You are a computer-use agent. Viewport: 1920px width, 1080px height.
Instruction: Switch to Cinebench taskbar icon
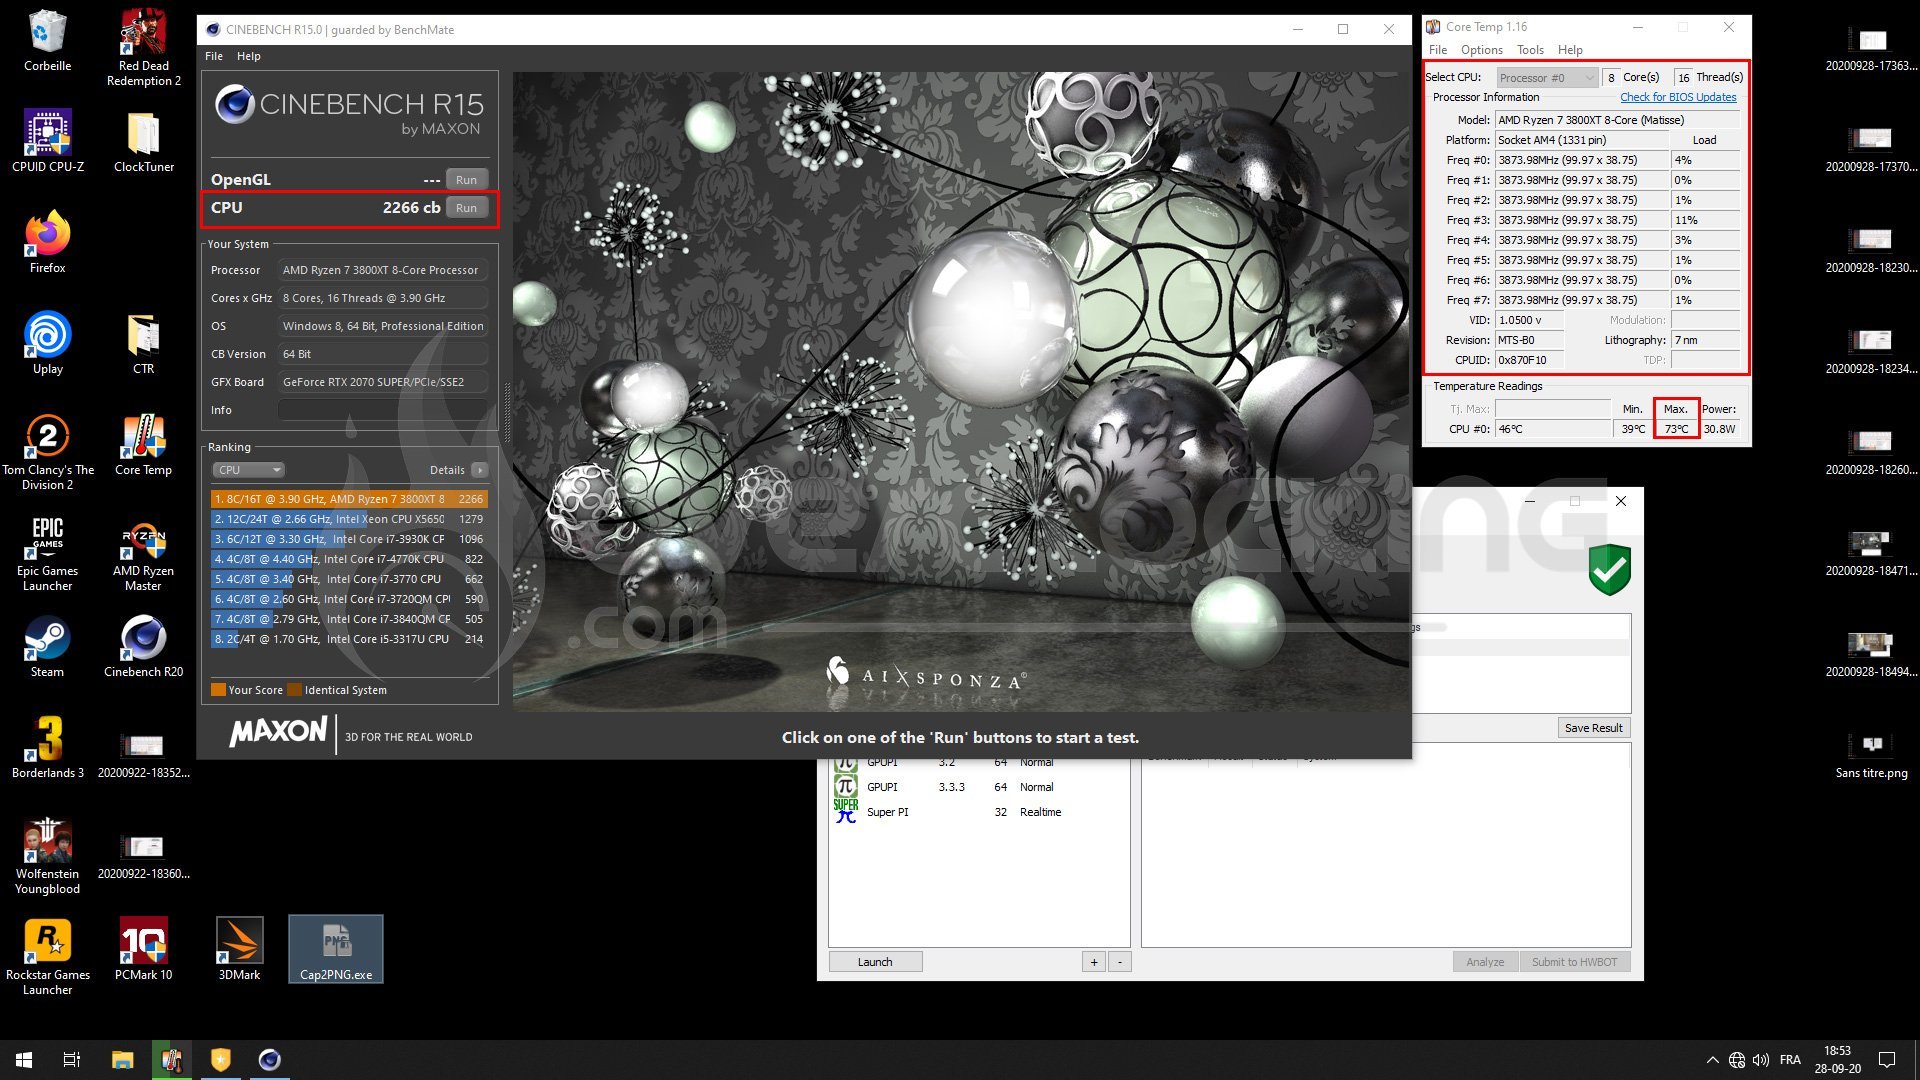click(269, 1060)
